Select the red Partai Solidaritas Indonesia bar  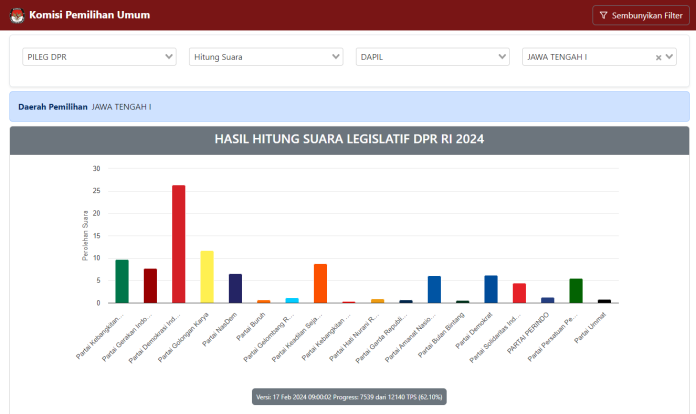pos(519,293)
